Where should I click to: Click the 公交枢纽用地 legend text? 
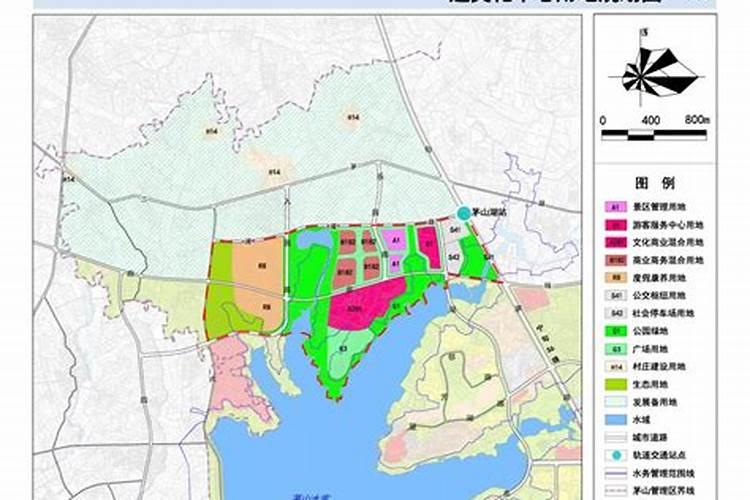pos(659,295)
